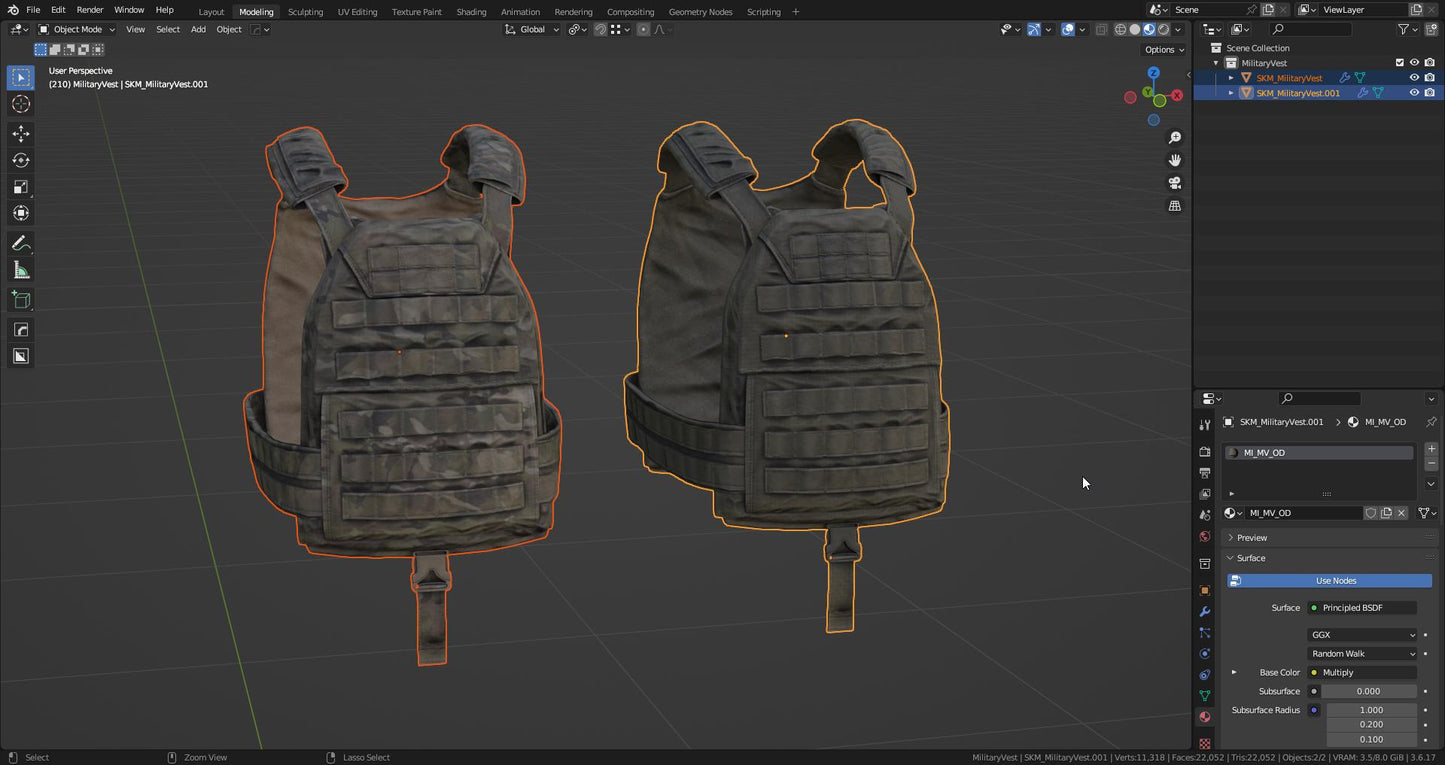
Task: Select the Measure tool
Action: [x=20, y=269]
